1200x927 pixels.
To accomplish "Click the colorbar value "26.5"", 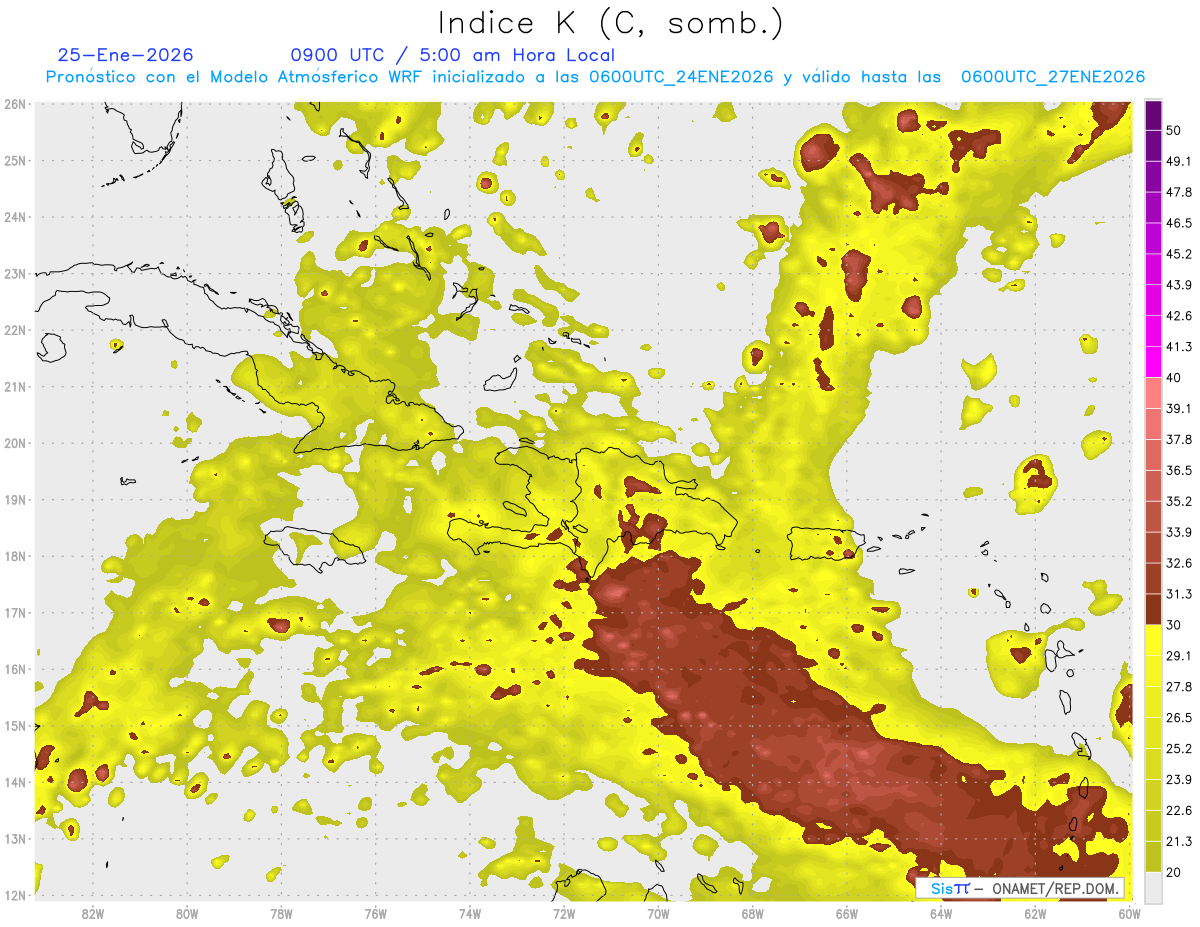I will click(1178, 717).
